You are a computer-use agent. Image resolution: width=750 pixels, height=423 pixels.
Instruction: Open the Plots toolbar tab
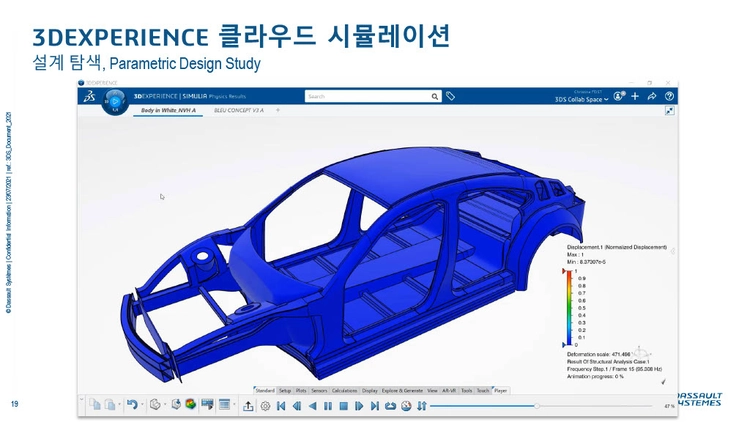click(x=301, y=391)
